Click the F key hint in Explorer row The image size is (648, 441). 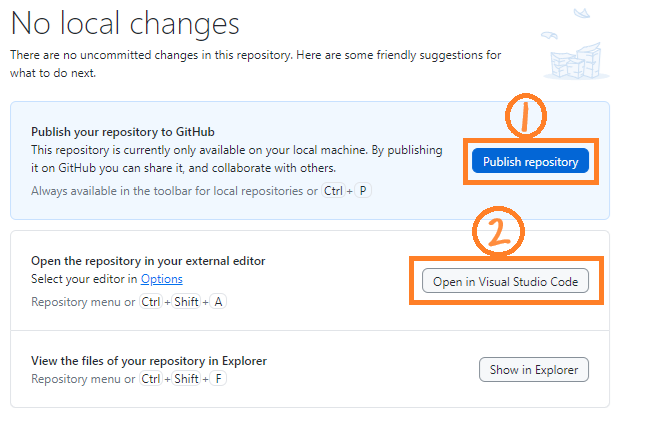[218, 379]
